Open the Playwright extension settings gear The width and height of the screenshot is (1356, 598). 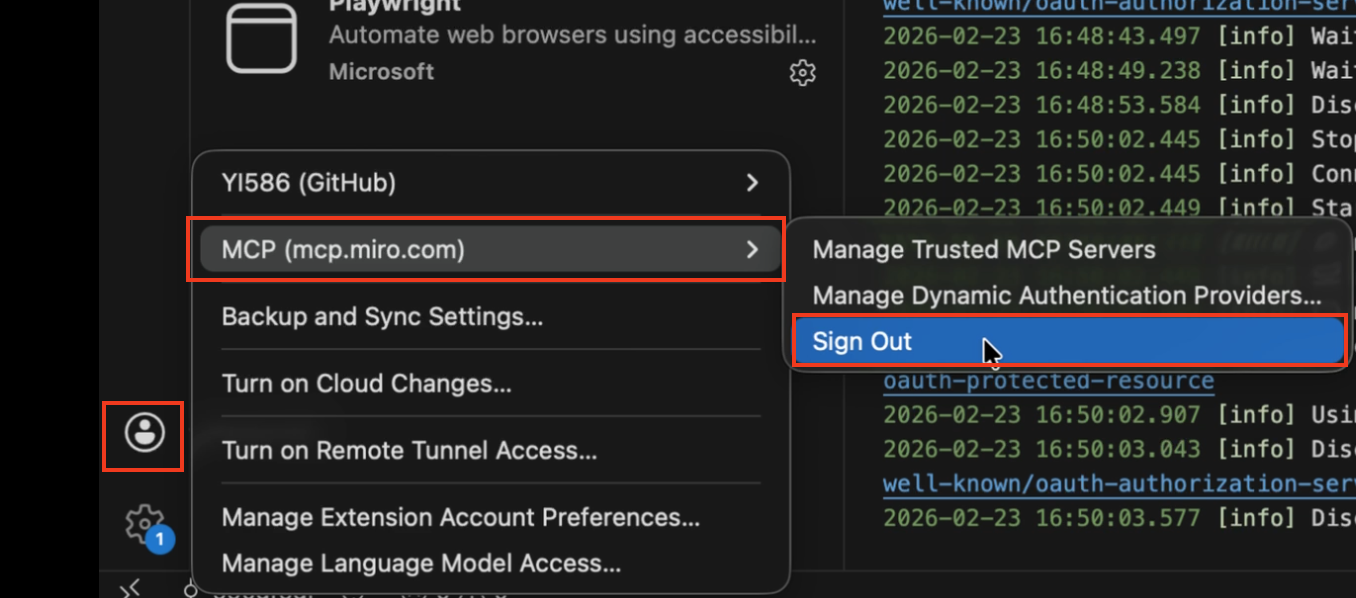(802, 72)
